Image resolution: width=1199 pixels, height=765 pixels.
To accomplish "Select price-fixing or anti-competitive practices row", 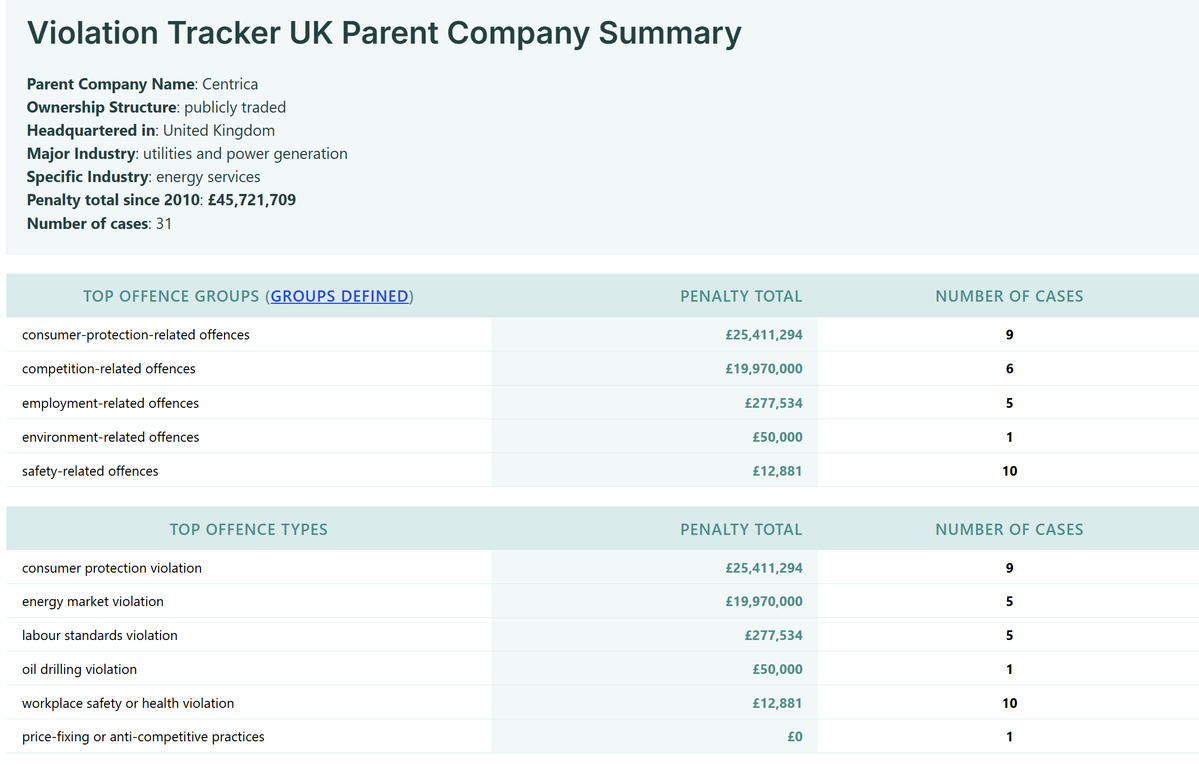I will click(603, 737).
